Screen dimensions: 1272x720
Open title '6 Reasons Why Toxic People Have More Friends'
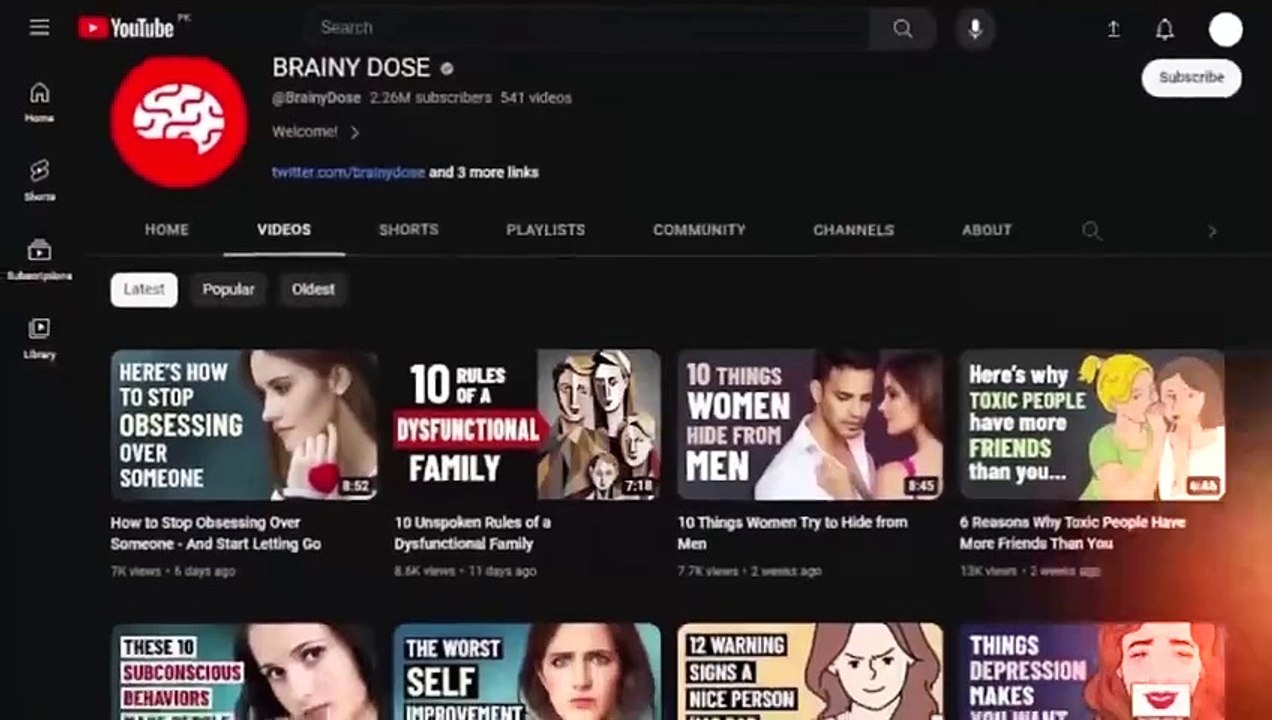click(1072, 533)
